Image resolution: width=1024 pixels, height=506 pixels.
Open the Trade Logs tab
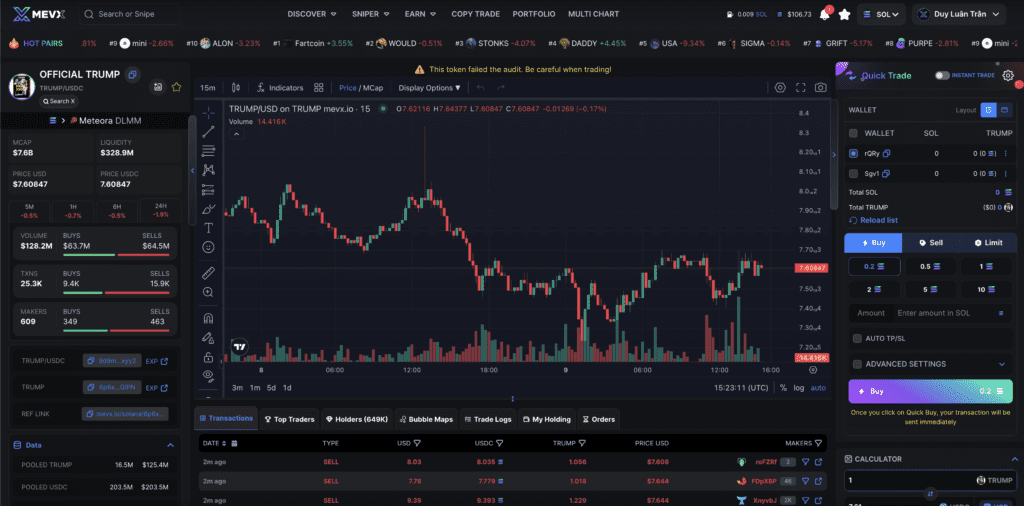(488, 419)
